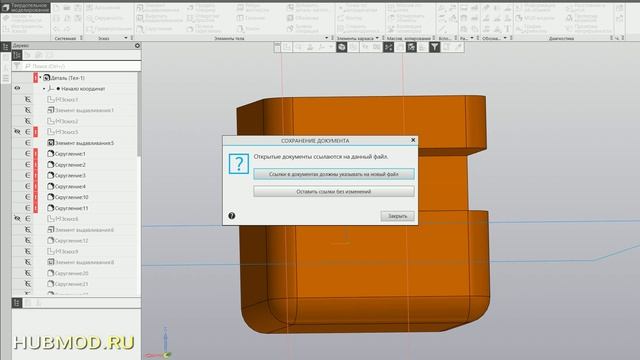Click Диагностика ribbon group label
This screenshot has width=640, height=360.
pyautogui.click(x=561, y=38)
